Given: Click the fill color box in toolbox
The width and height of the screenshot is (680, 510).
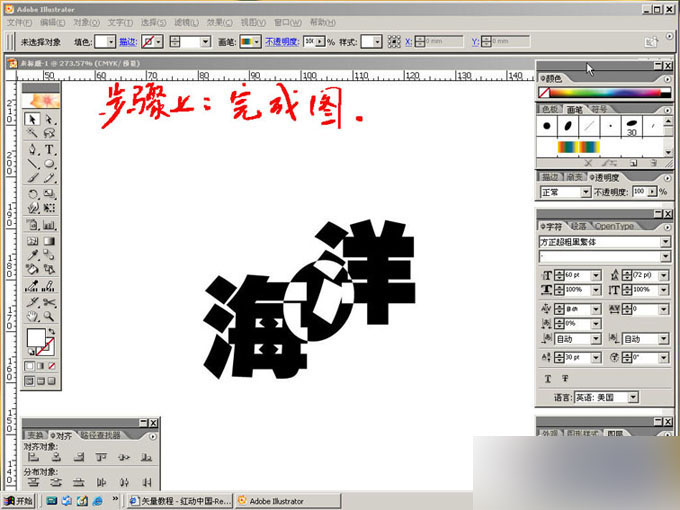Looking at the screenshot, I should pos(36,338).
